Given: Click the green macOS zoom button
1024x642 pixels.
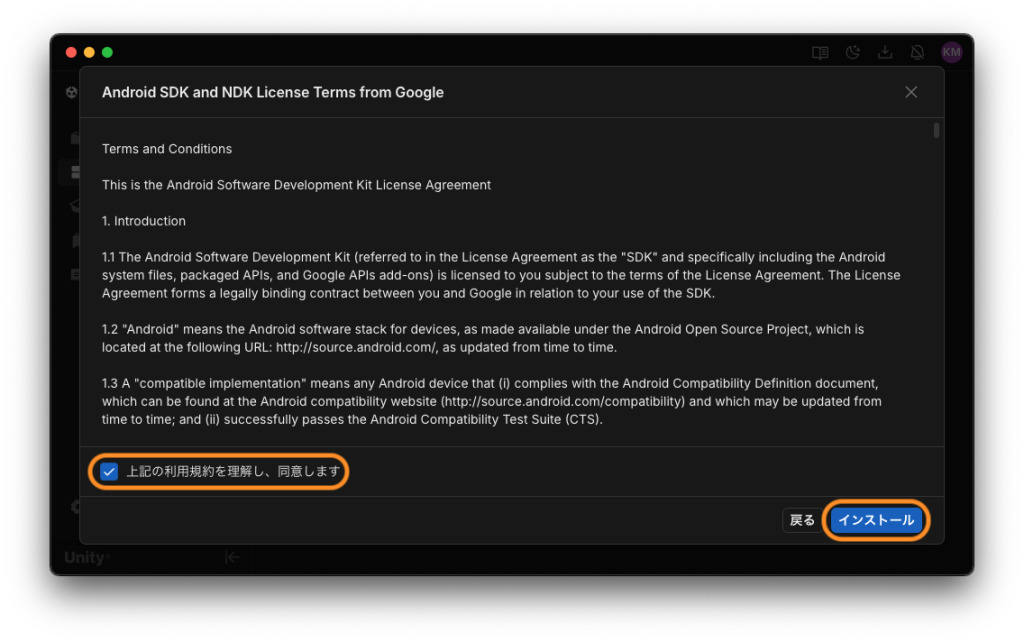Looking at the screenshot, I should (x=107, y=52).
